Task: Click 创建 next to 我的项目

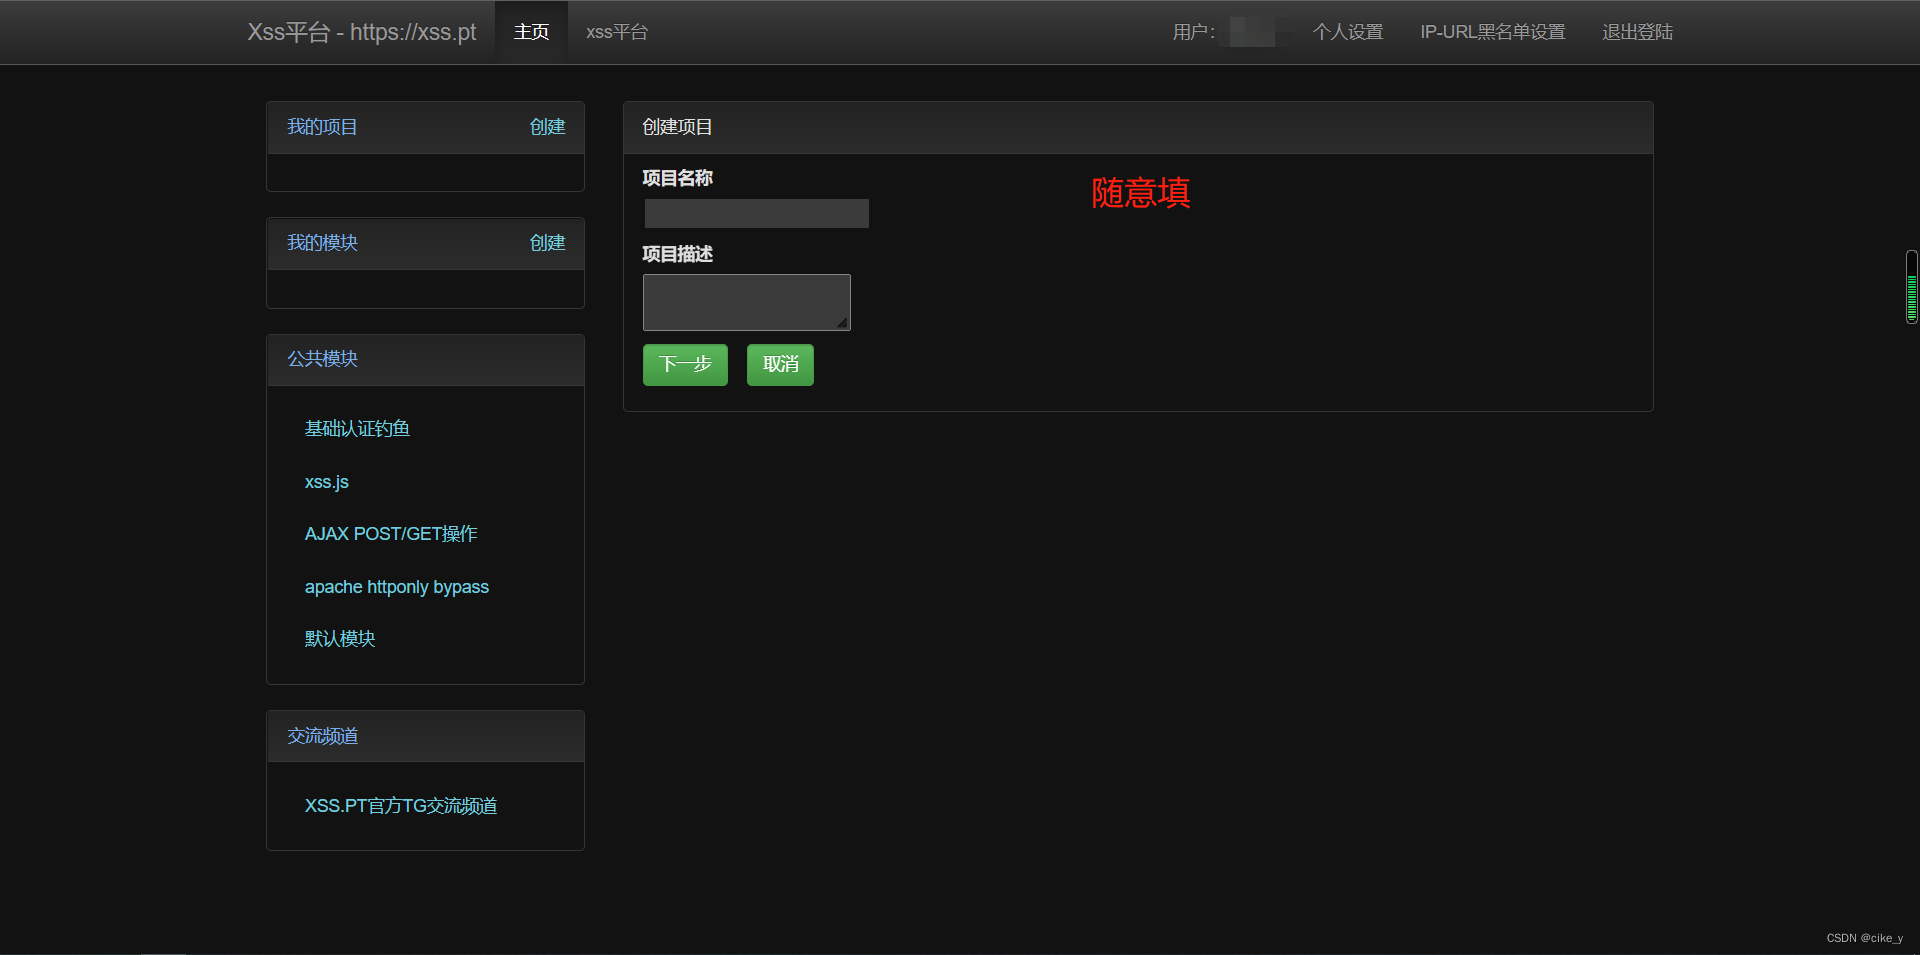Action: pyautogui.click(x=547, y=127)
